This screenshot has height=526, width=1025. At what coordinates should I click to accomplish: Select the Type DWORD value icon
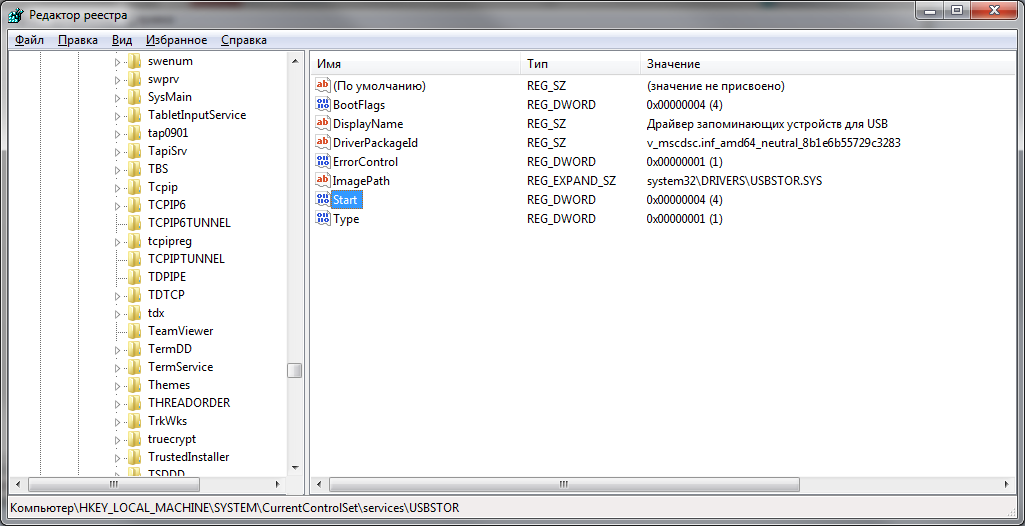(323, 218)
